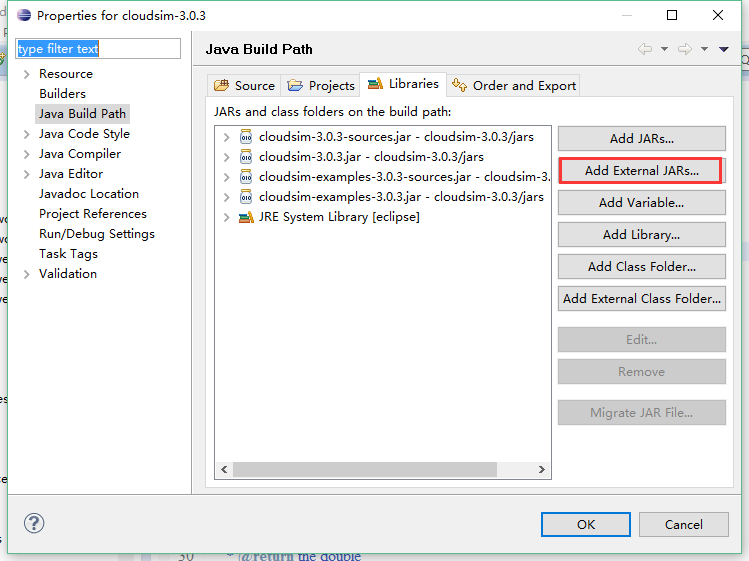Click the forward navigation arrow icon

(x=685, y=49)
